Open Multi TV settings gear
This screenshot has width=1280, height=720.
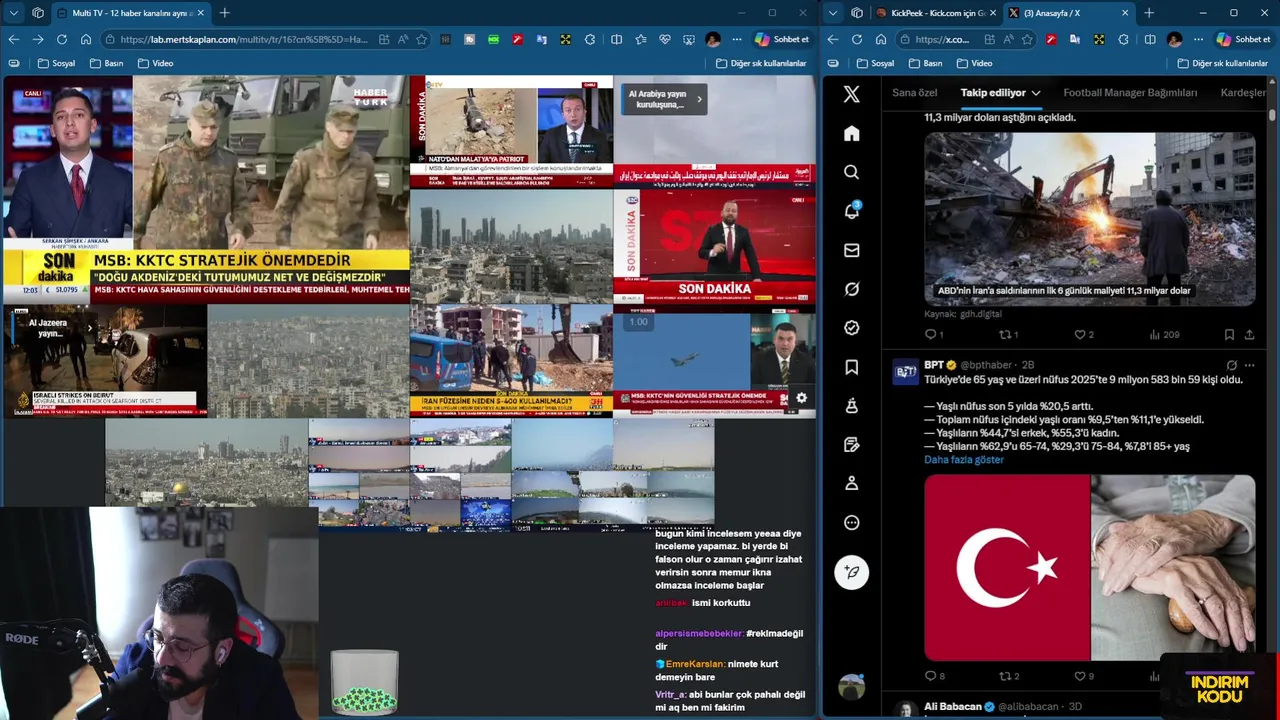(801, 398)
